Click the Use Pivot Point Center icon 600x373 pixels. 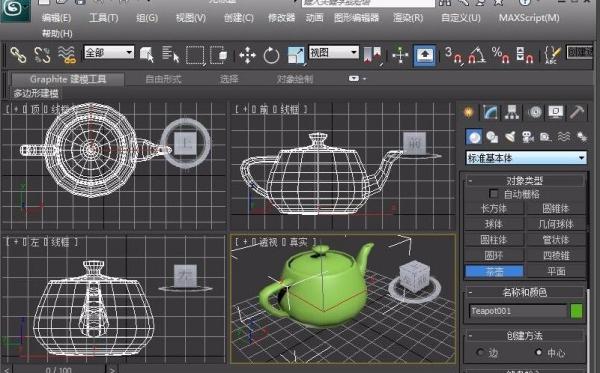373,55
